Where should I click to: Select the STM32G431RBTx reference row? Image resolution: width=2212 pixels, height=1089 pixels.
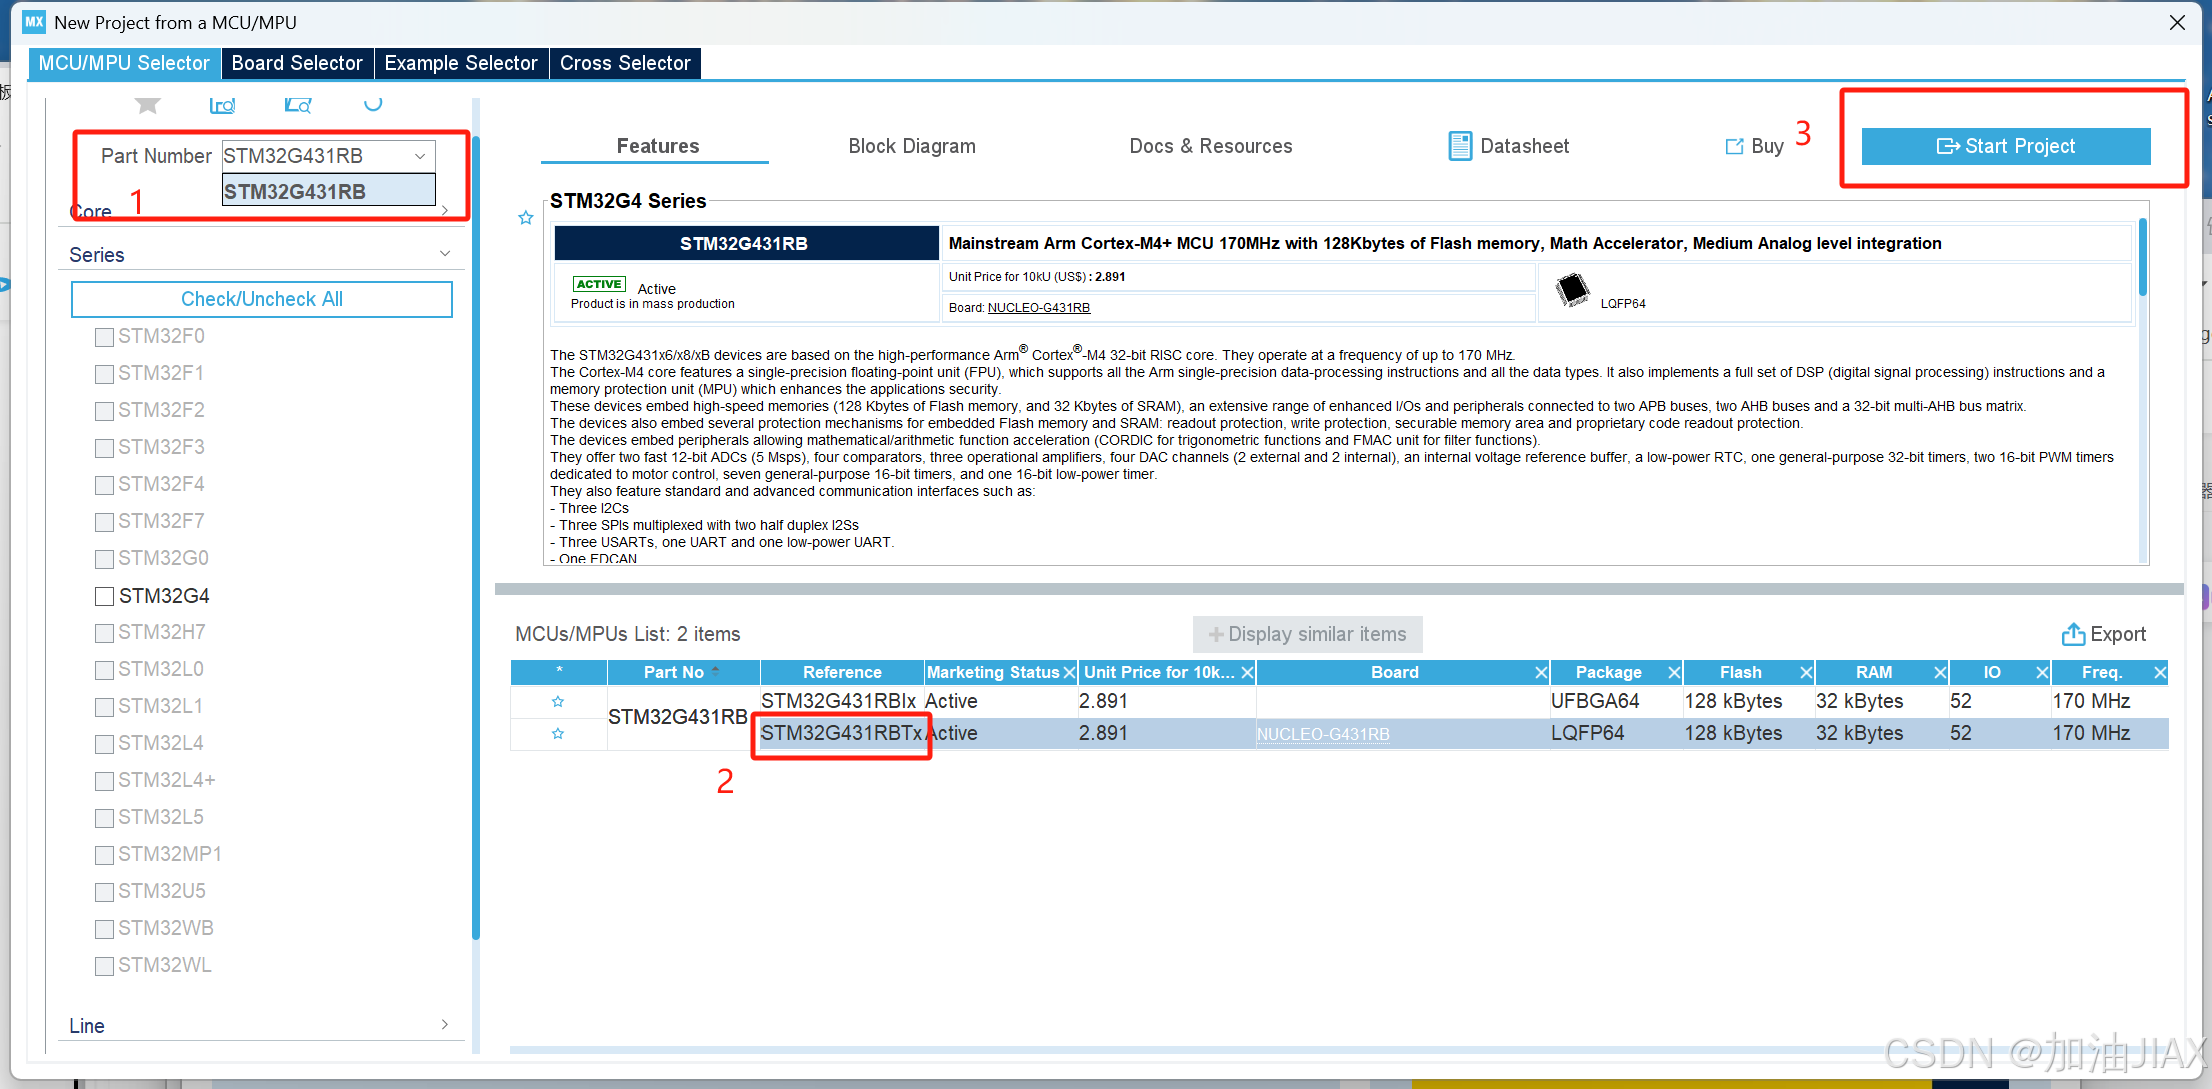pyautogui.click(x=840, y=733)
